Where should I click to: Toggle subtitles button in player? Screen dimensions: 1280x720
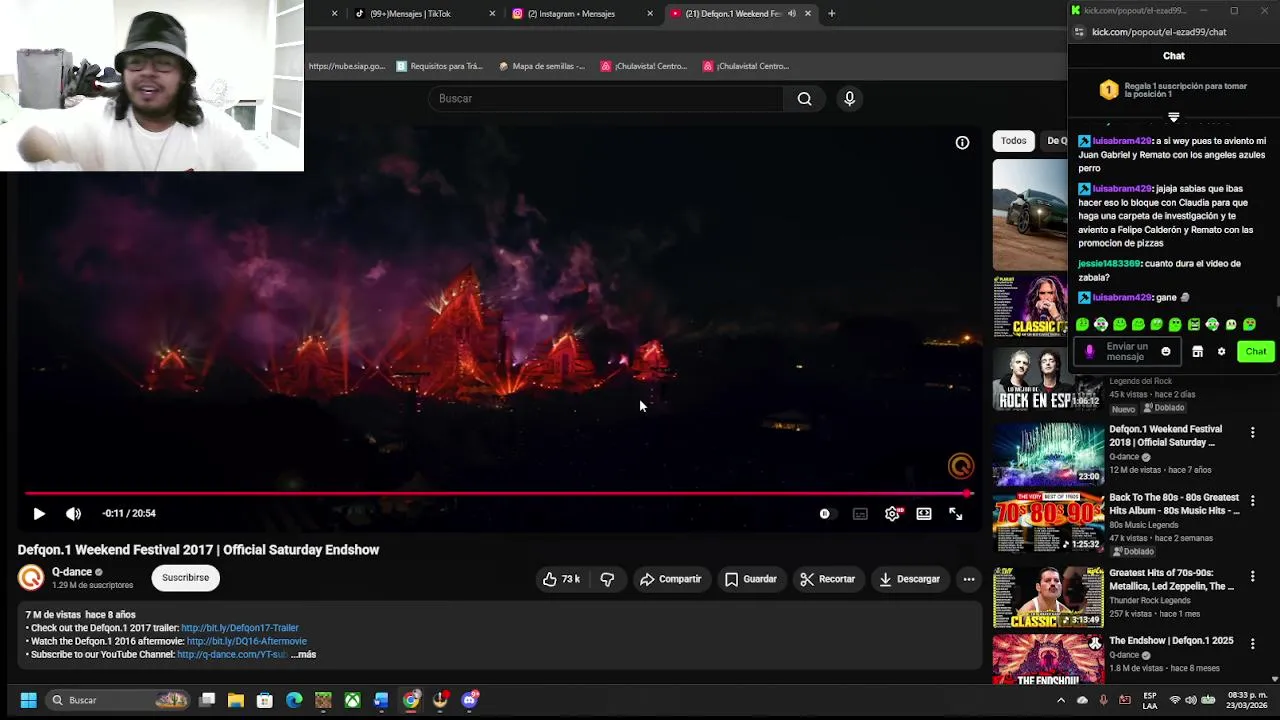[860, 514]
